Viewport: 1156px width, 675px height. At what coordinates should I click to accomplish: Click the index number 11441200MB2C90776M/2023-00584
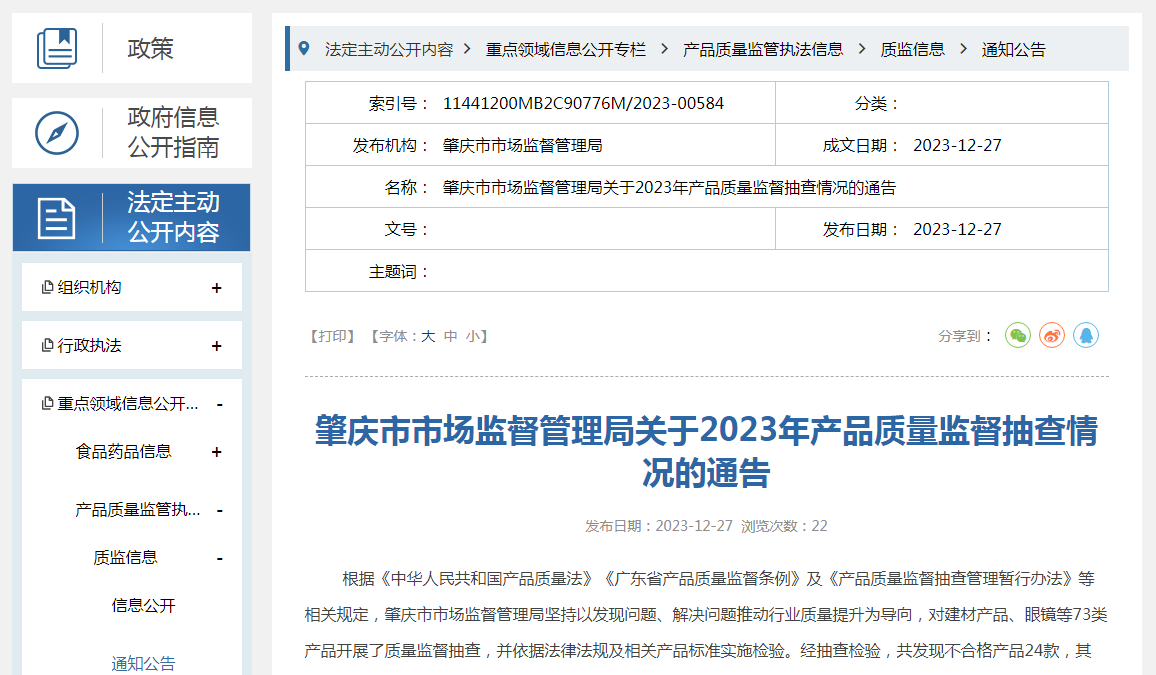tap(583, 103)
